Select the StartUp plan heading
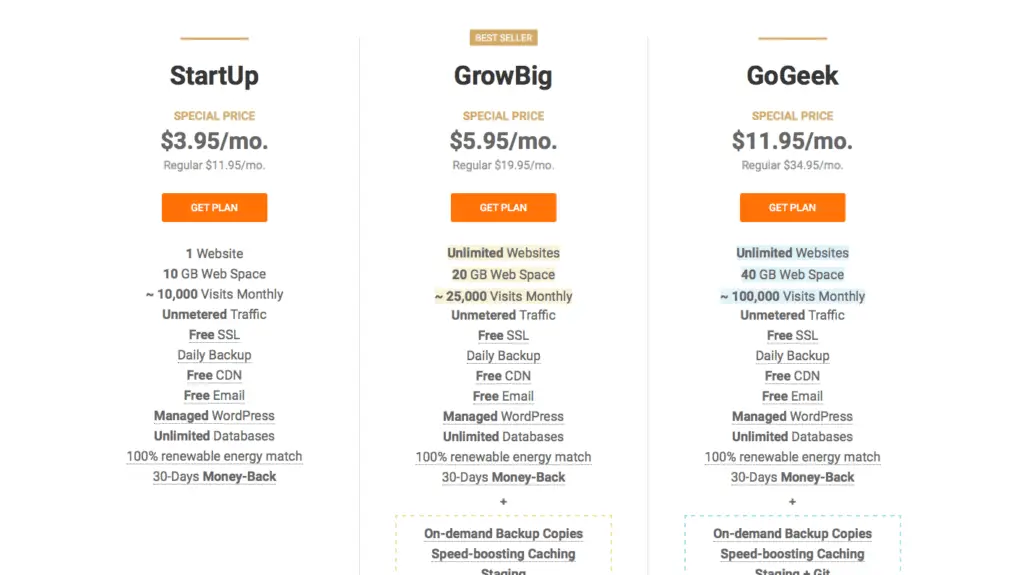 (214, 76)
